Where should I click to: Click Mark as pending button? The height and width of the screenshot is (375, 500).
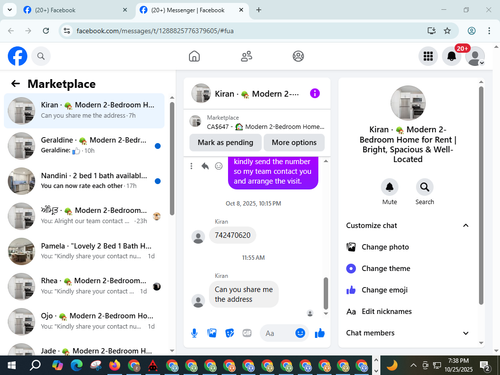tap(225, 142)
